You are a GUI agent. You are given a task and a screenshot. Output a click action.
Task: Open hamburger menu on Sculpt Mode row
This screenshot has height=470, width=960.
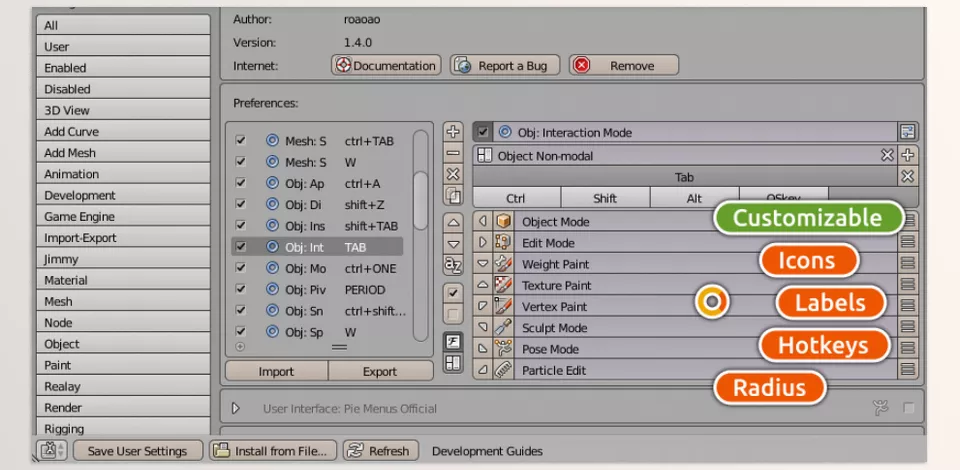click(907, 328)
